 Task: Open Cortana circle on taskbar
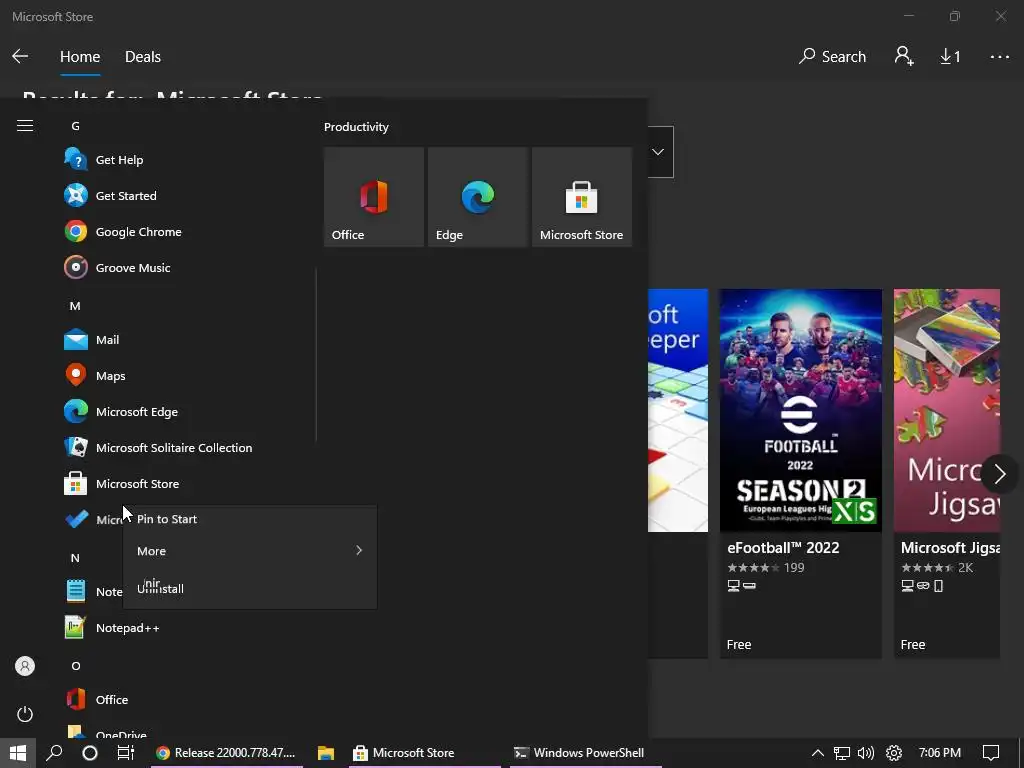(x=89, y=753)
